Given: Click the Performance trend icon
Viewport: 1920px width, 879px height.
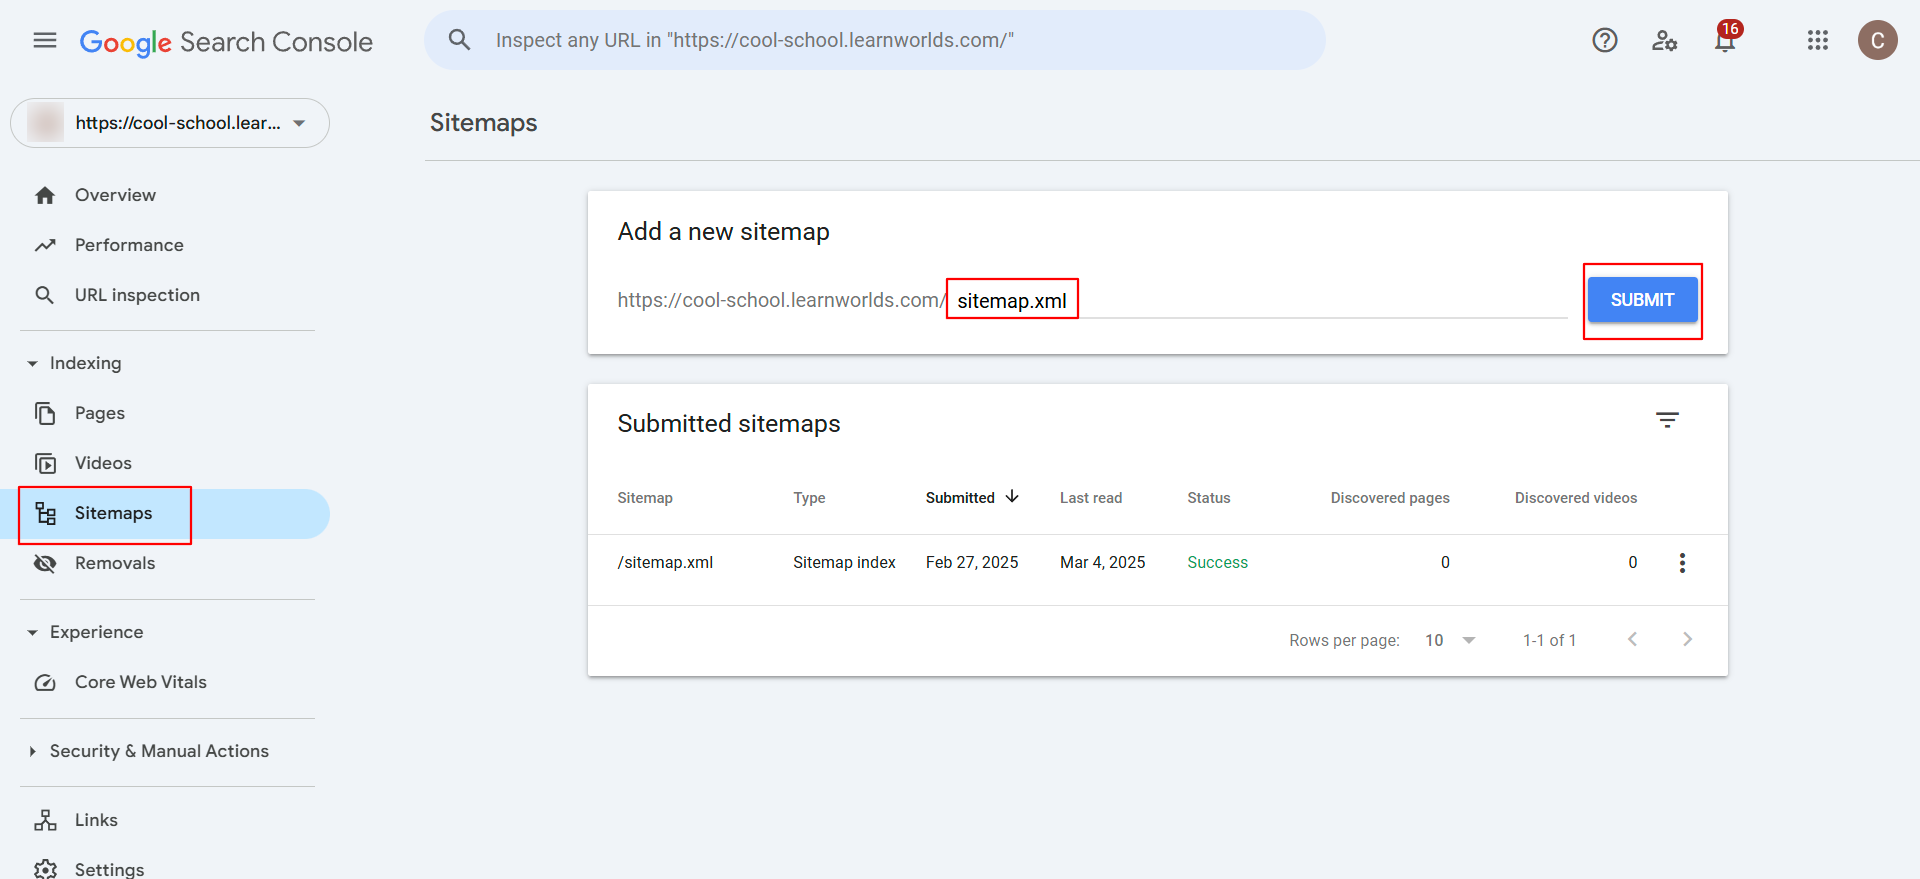Looking at the screenshot, I should point(45,245).
